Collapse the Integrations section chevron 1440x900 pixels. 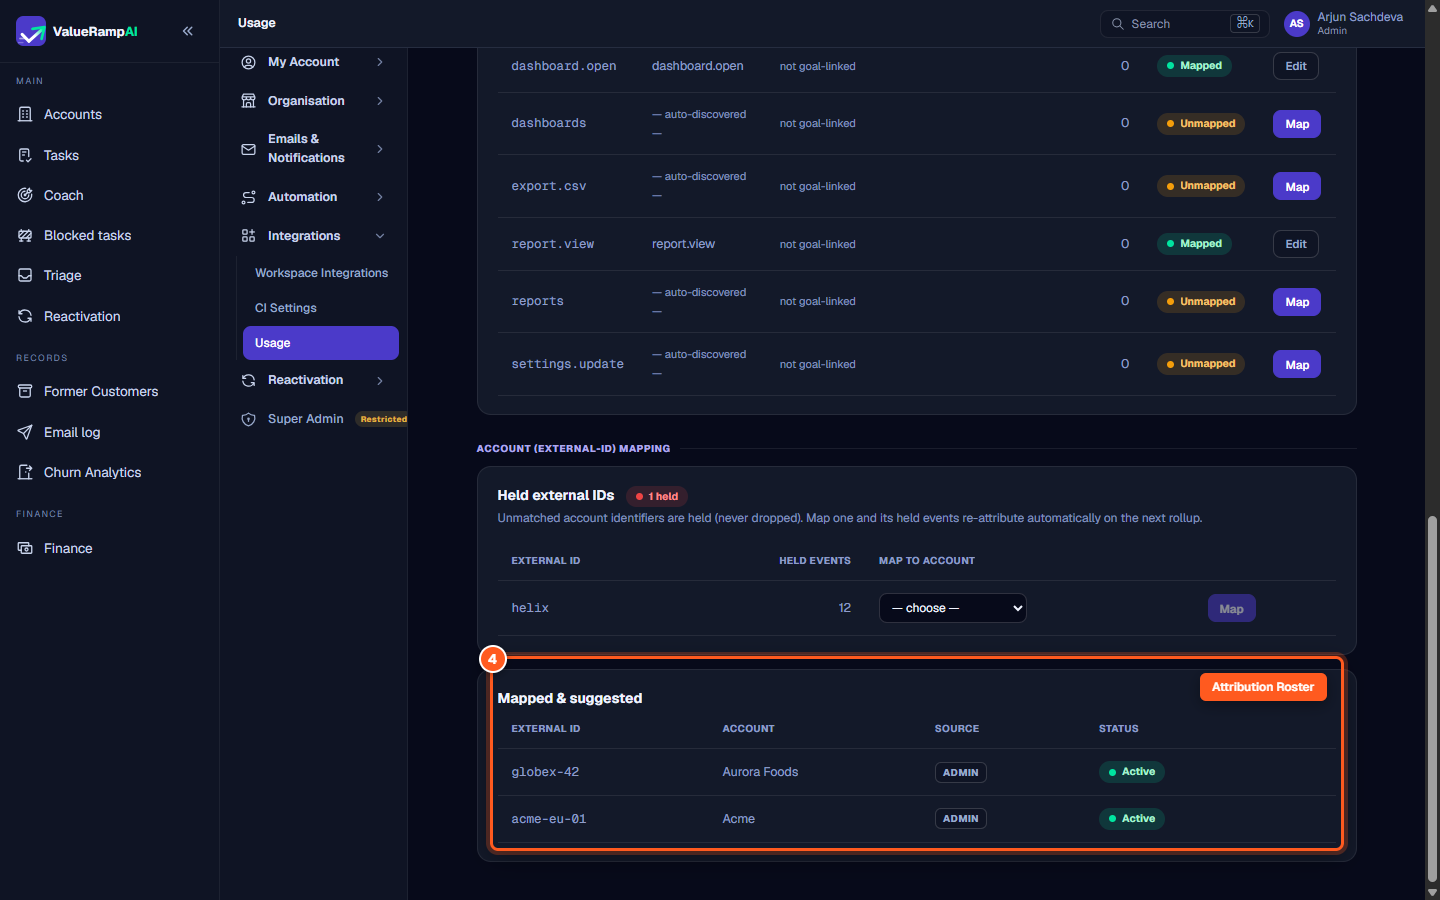click(380, 236)
